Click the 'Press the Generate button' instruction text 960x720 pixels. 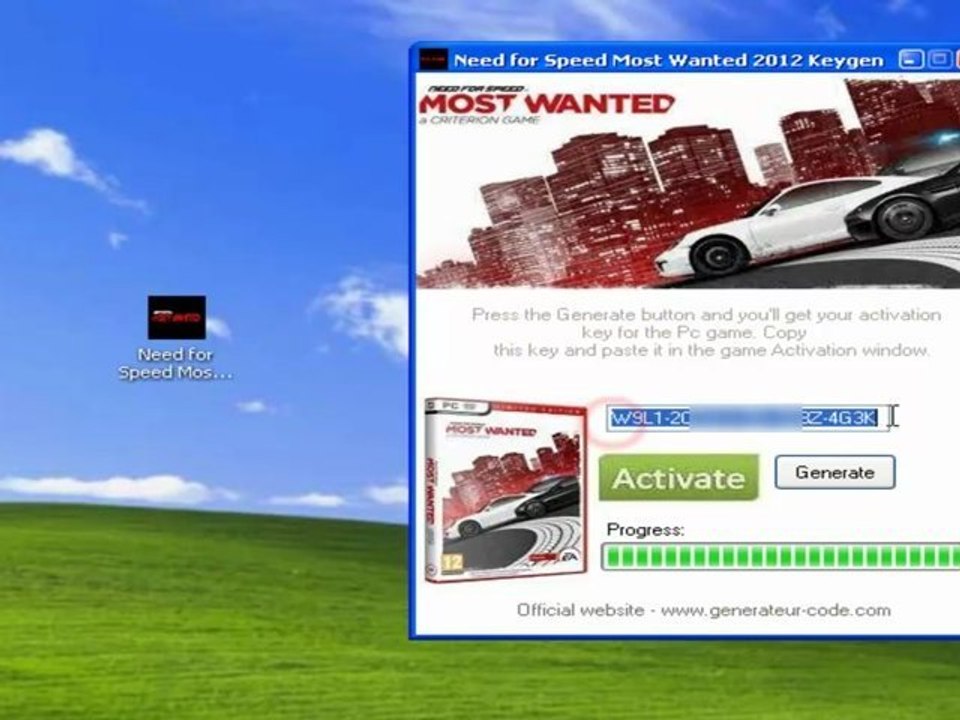coord(707,332)
